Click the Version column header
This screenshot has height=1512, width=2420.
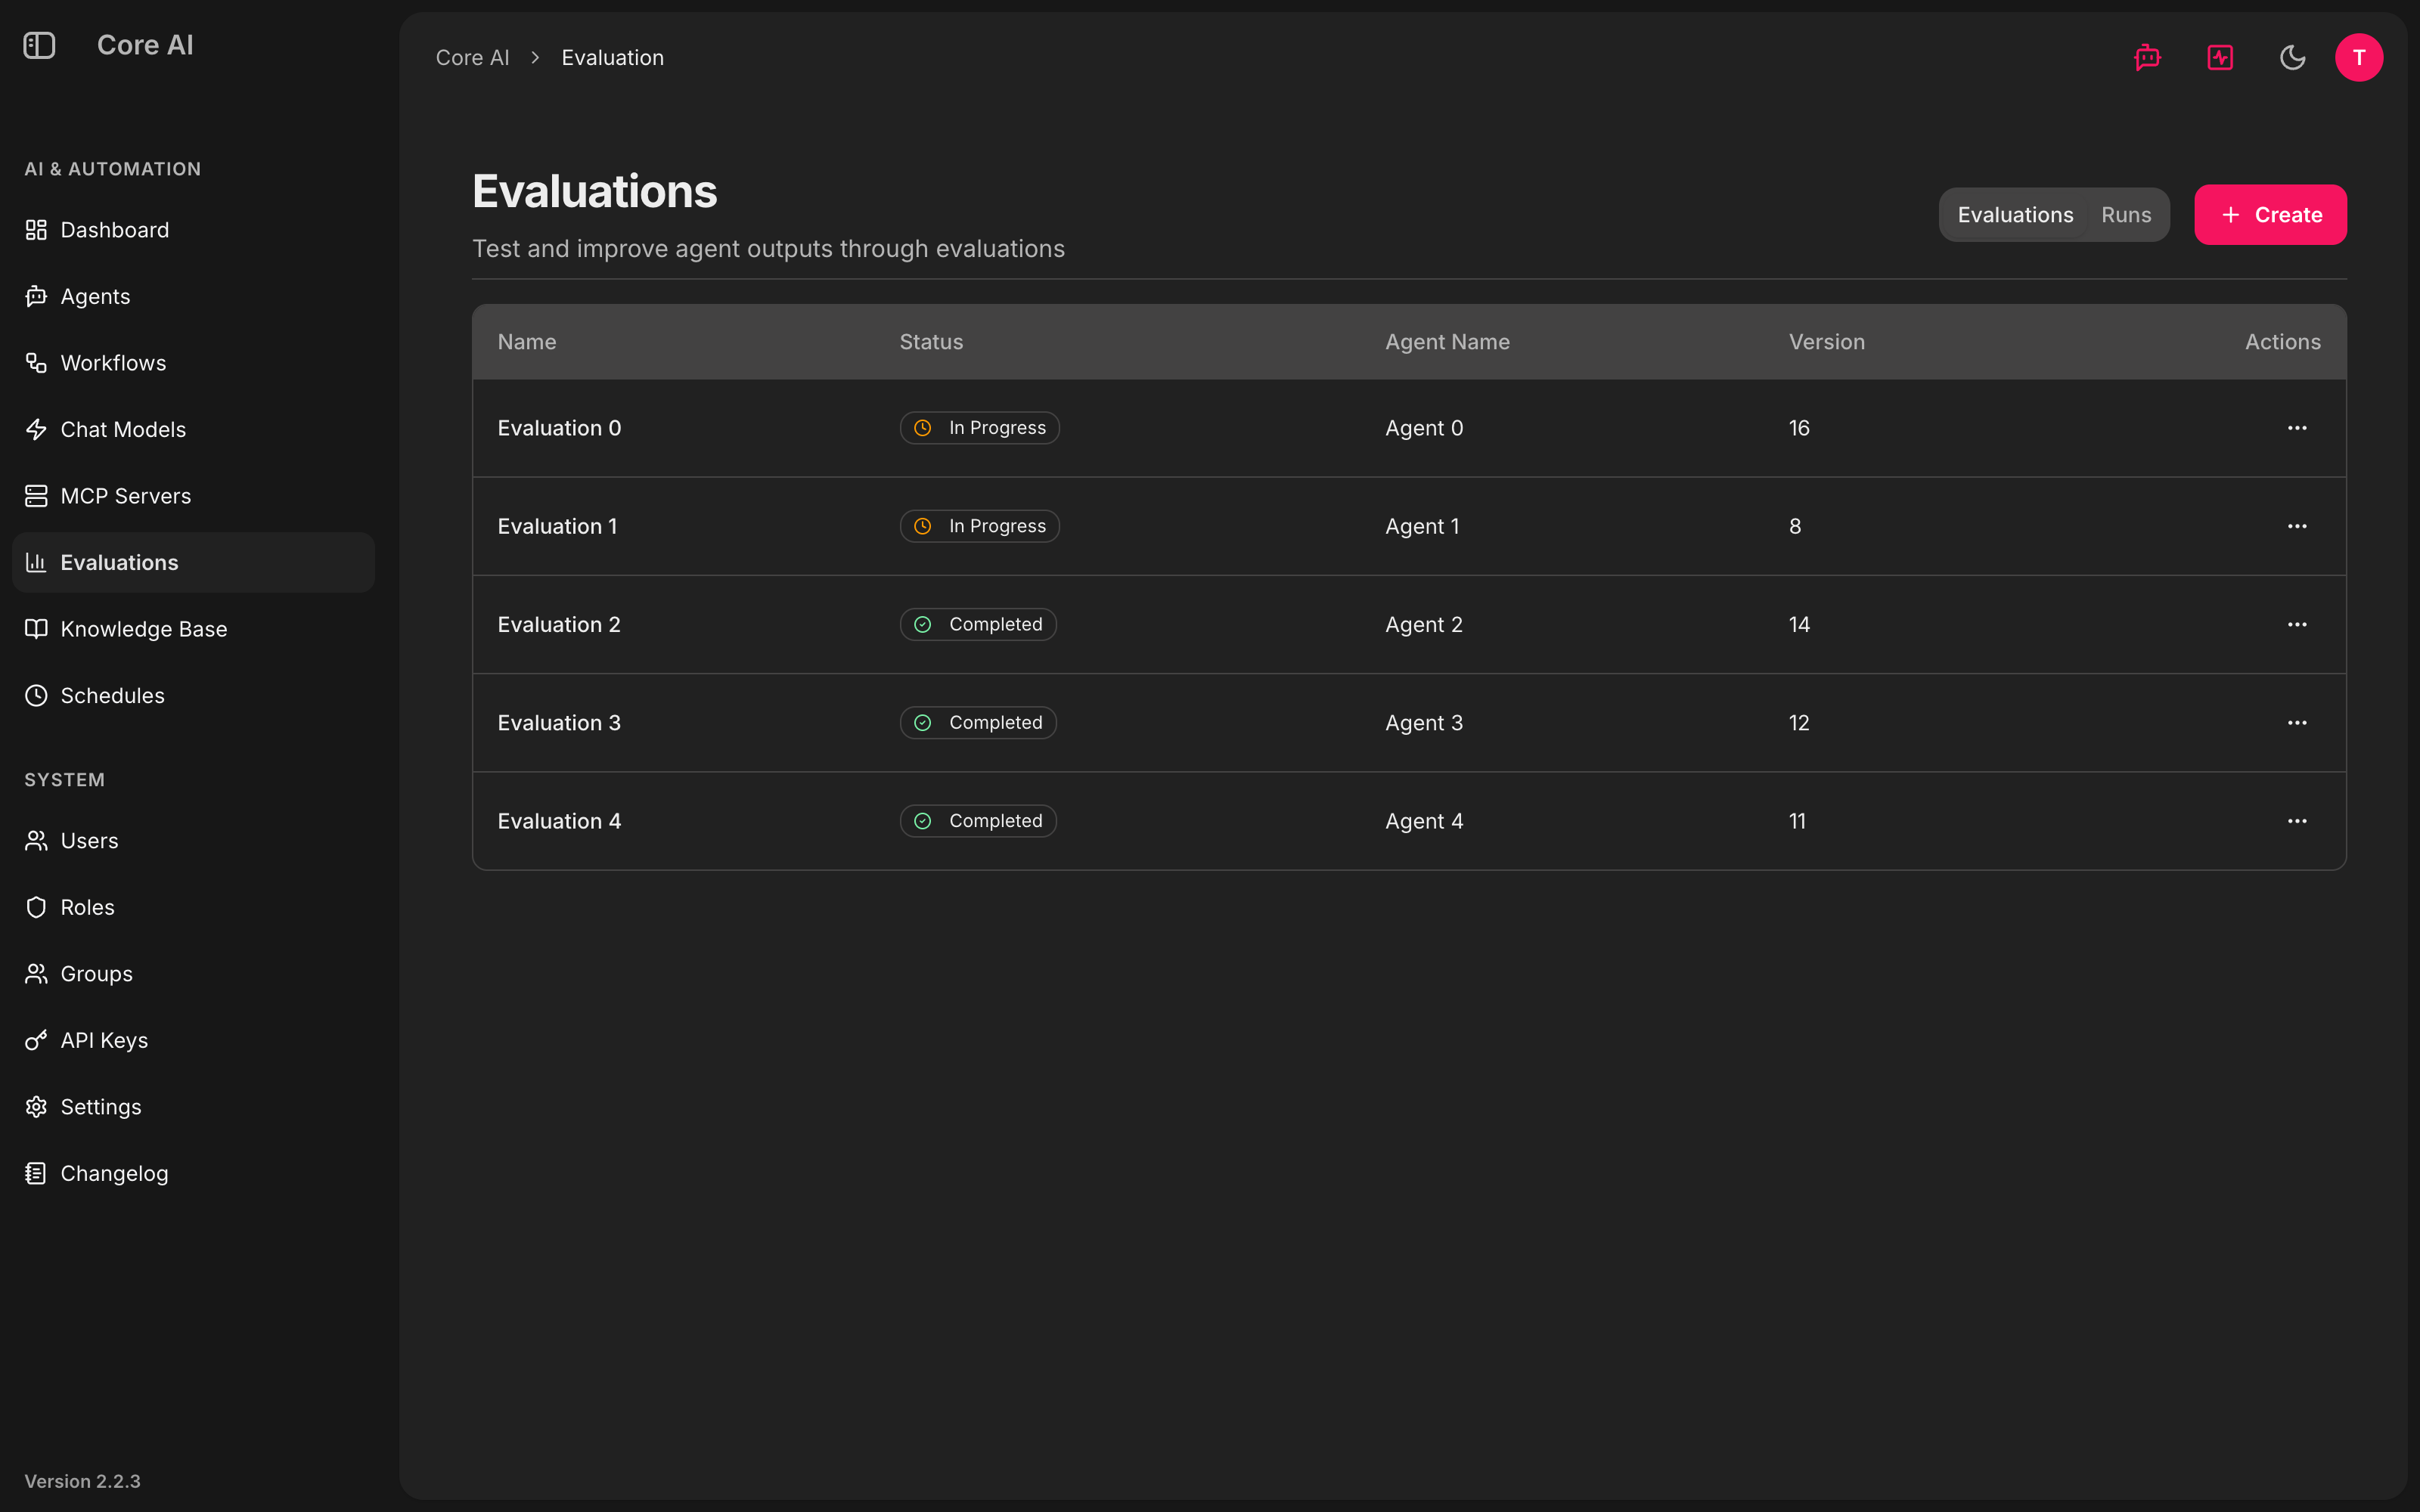click(x=1826, y=342)
